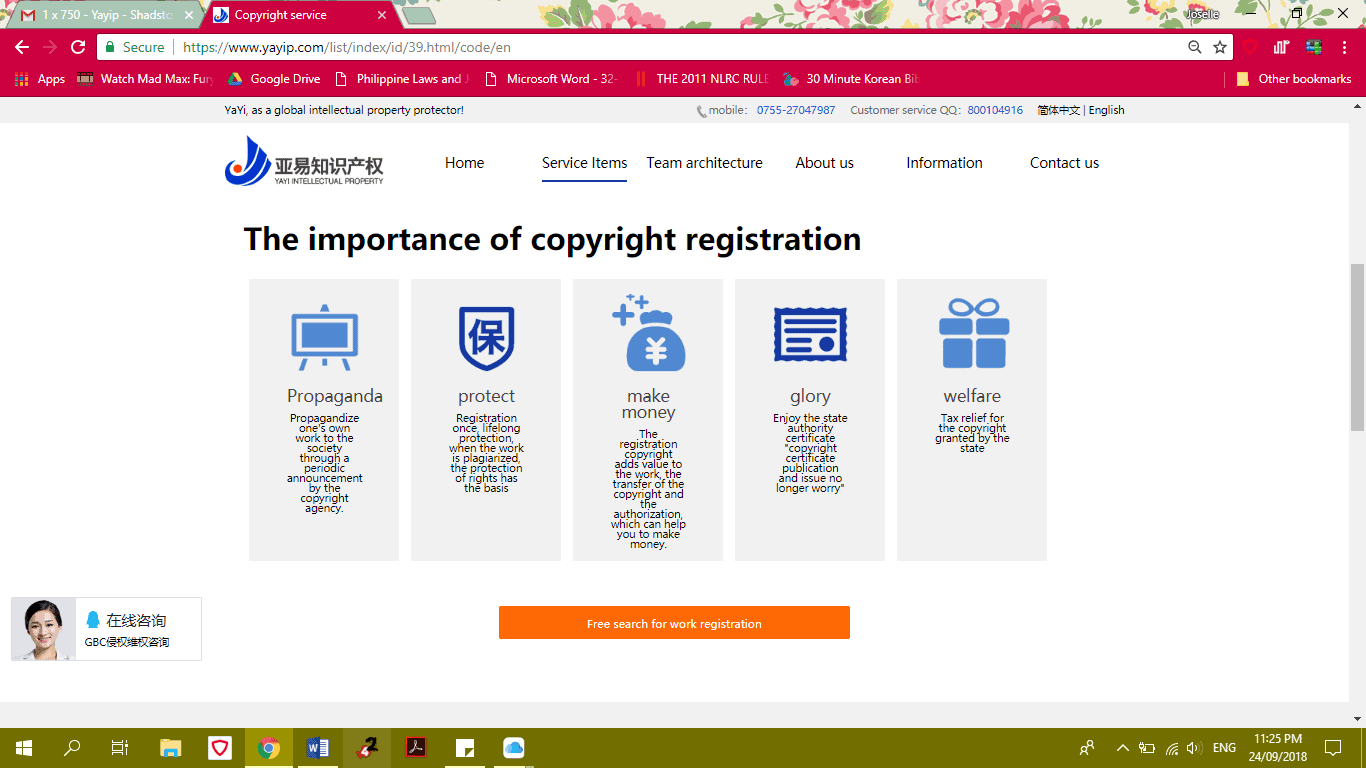Show hidden system tray icons

(1122, 748)
